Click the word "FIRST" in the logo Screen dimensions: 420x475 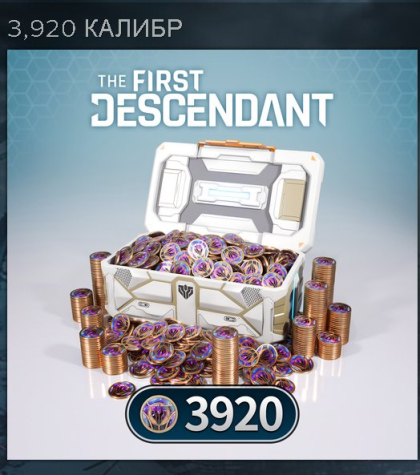coord(167,81)
